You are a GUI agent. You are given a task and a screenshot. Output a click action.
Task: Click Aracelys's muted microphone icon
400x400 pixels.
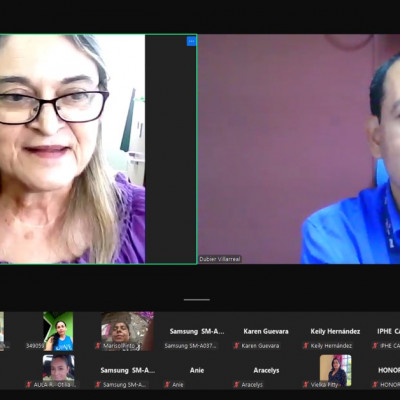(x=236, y=385)
